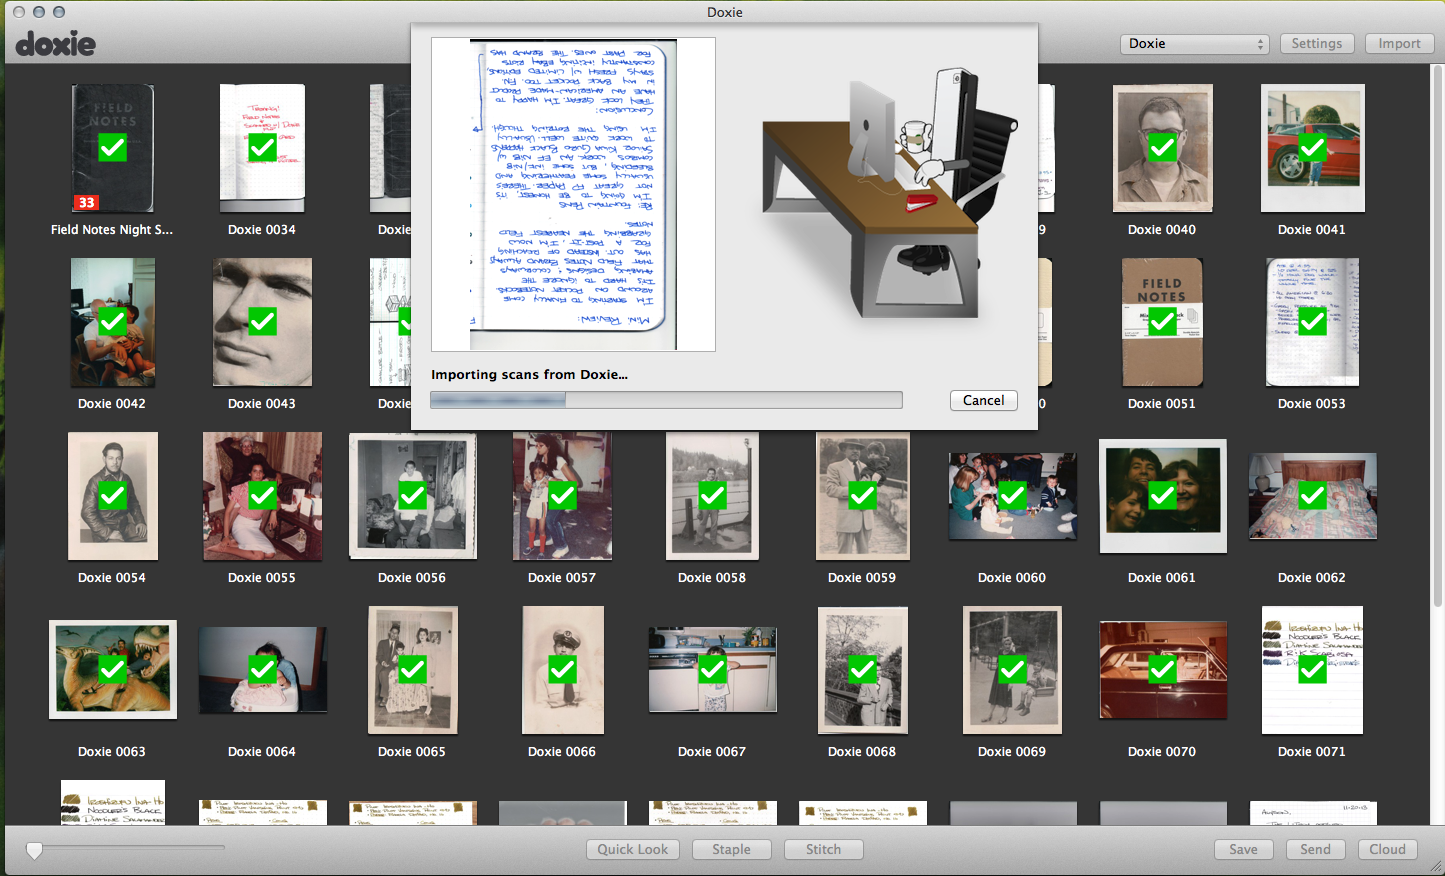1445x876 pixels.
Task: Click the thumbnail size slider handle
Action: pyautogui.click(x=35, y=850)
